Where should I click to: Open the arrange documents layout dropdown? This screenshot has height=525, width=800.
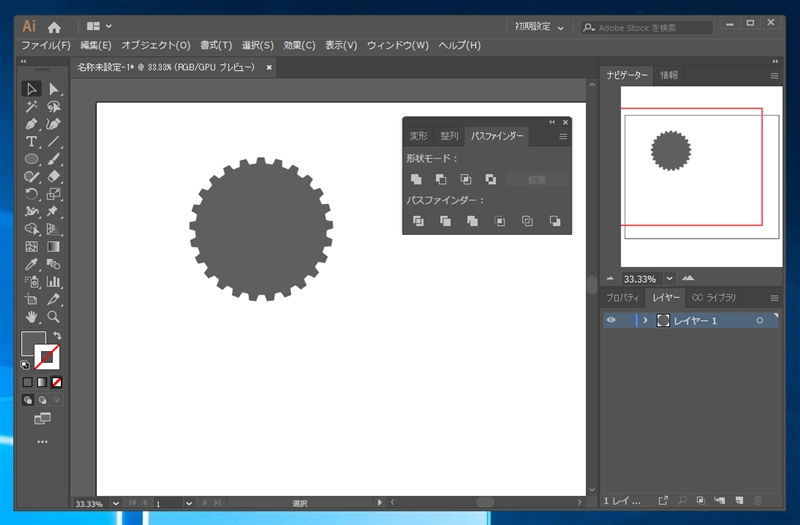pos(99,26)
